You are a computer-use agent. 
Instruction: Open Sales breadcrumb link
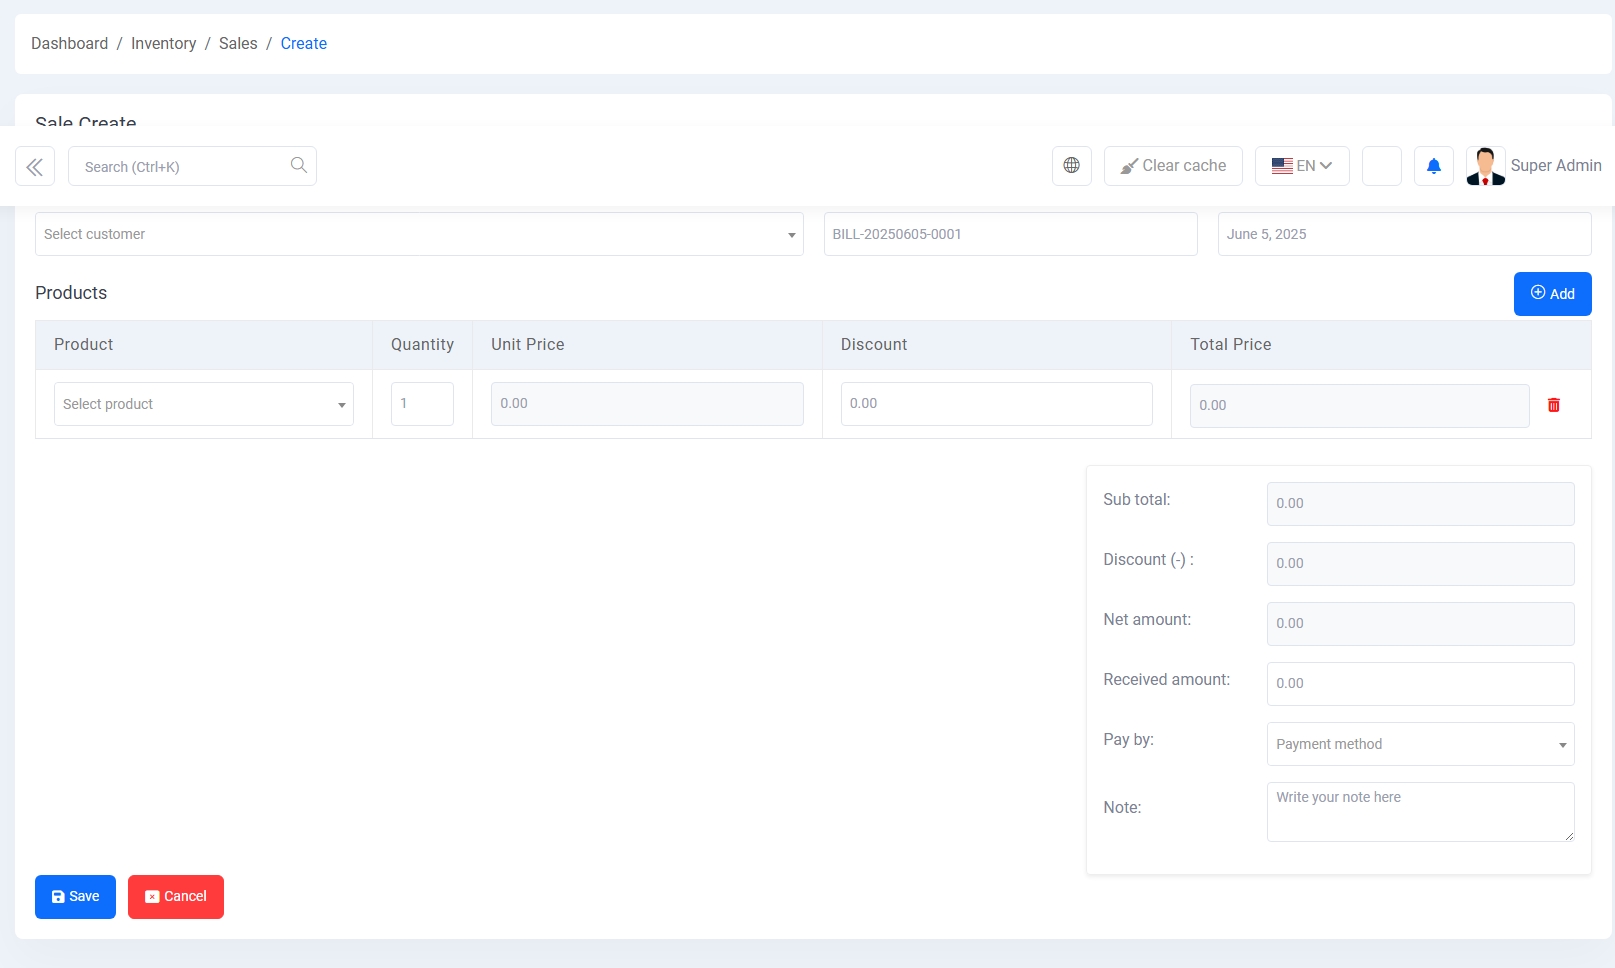tap(238, 44)
